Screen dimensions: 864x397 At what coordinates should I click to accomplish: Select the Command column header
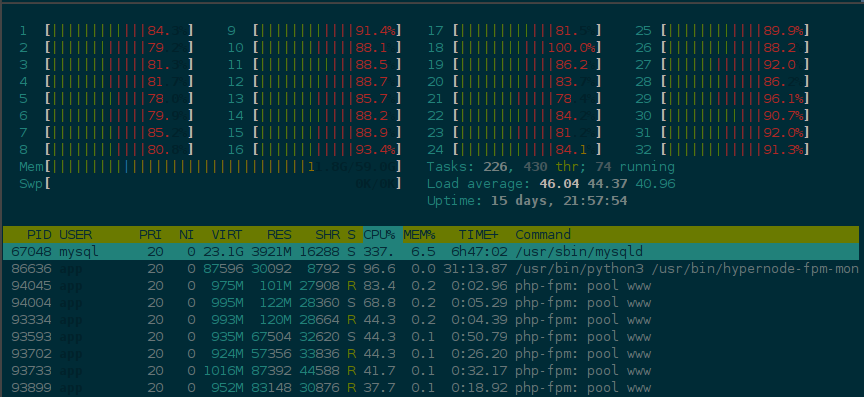click(543, 235)
